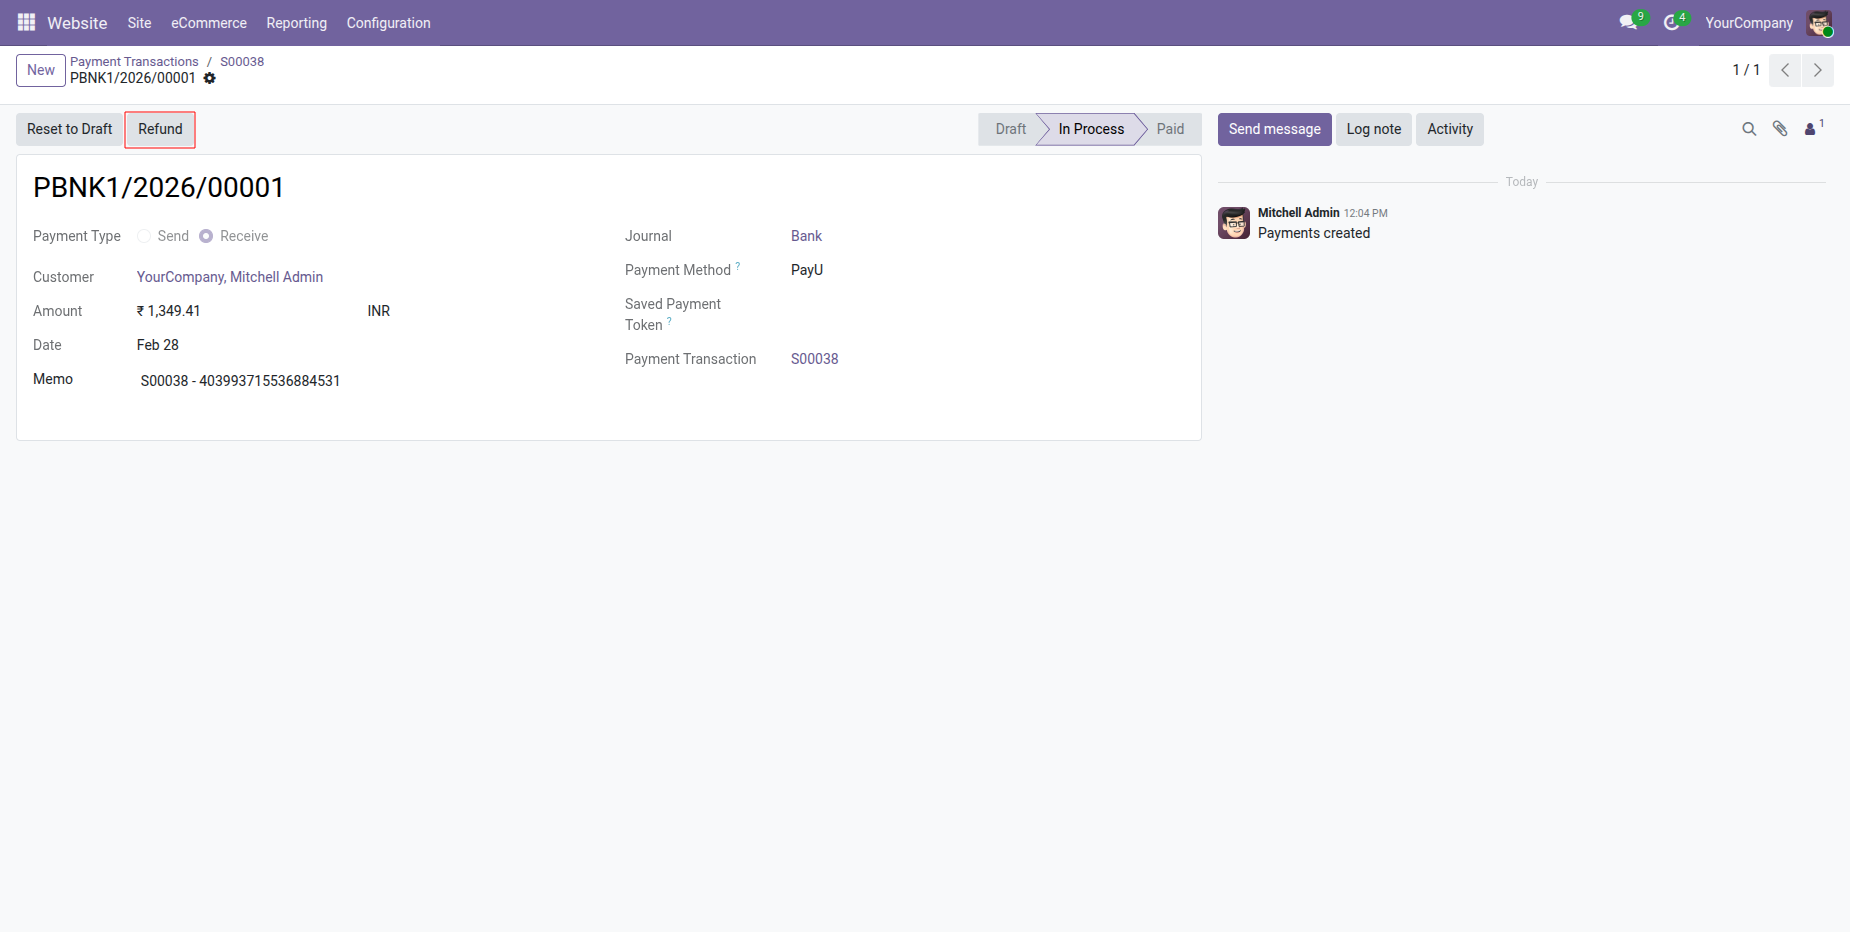Open the apps grid menu icon
This screenshot has height=932, width=1850.
pos(26,22)
